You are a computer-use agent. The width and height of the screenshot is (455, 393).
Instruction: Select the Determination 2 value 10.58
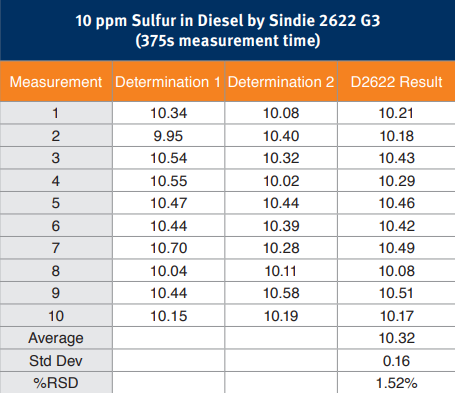point(281,293)
